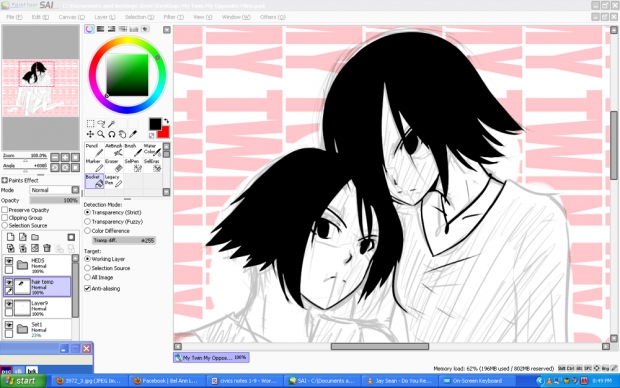
Task: Choose the Pencil brush tool
Action: point(95,150)
